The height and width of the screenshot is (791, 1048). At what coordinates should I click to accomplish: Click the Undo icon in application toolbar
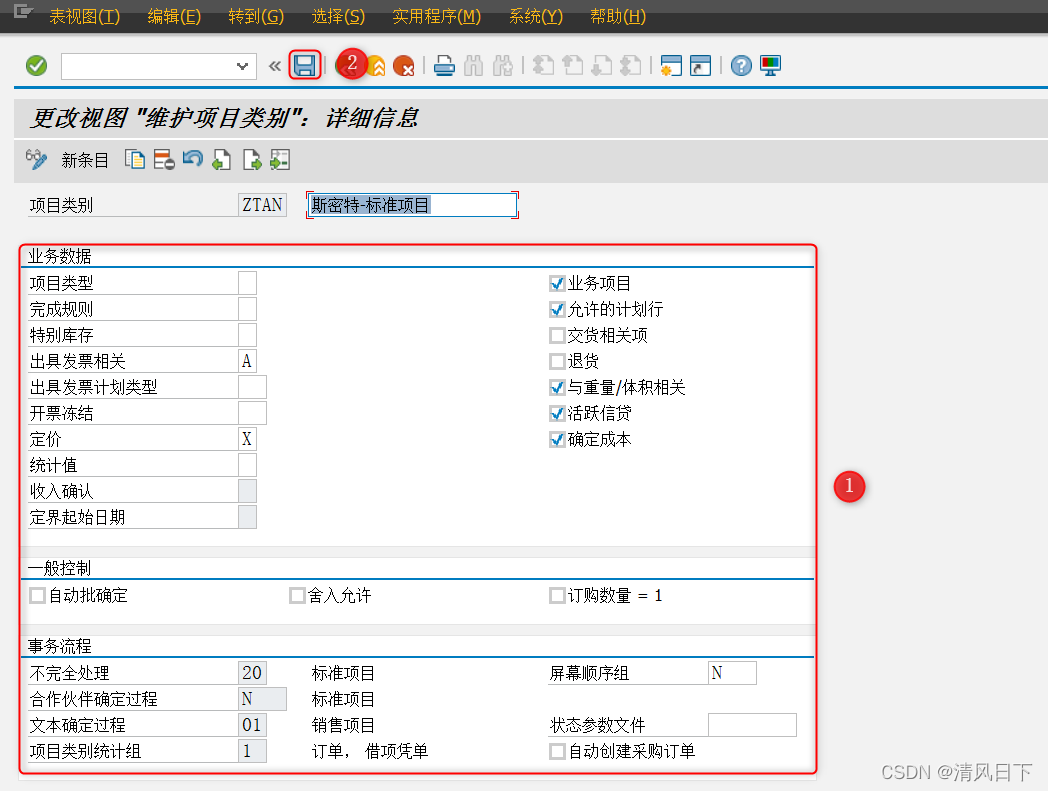[192, 159]
